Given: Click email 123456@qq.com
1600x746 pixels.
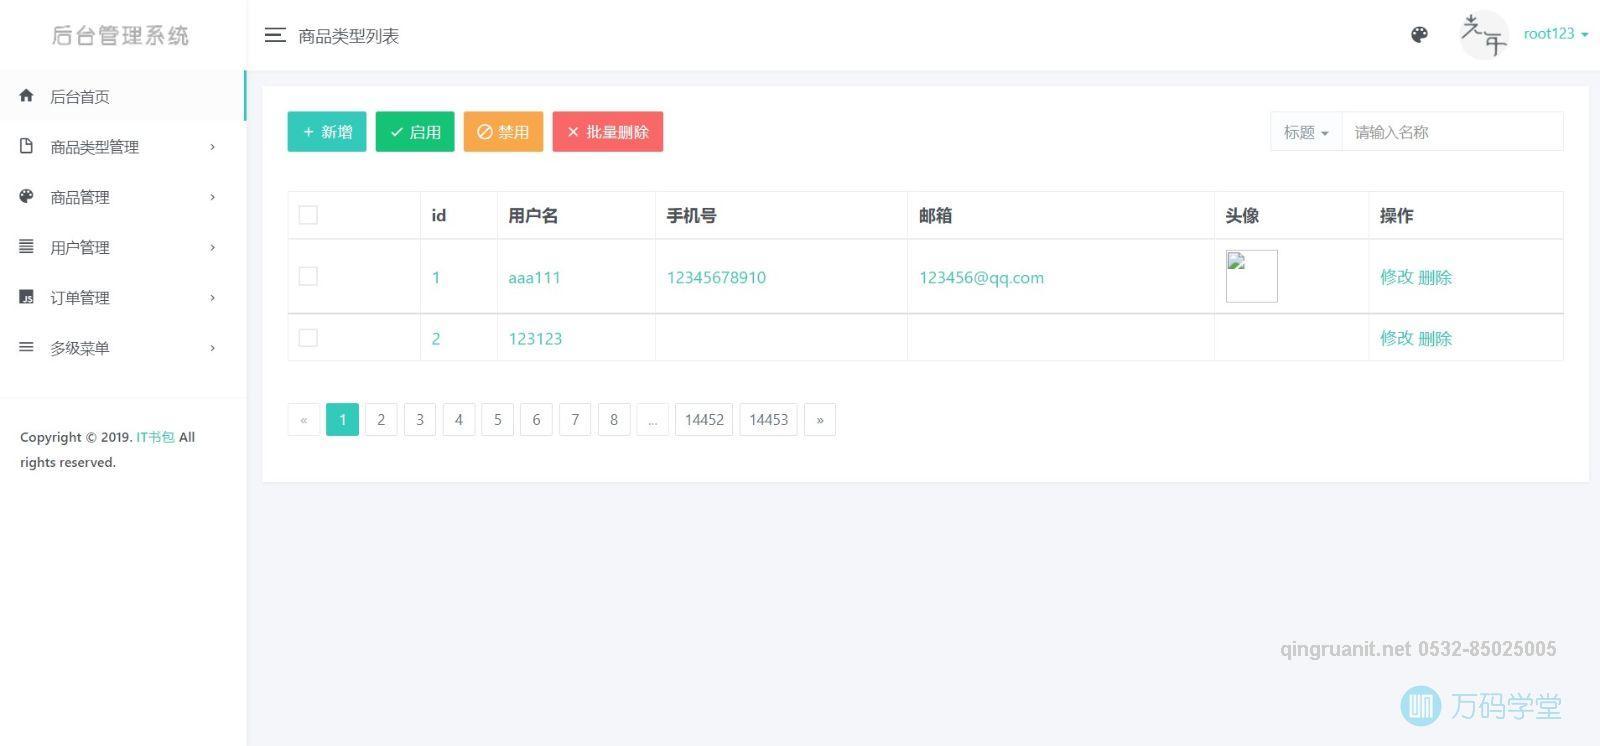Looking at the screenshot, I should click(981, 278).
